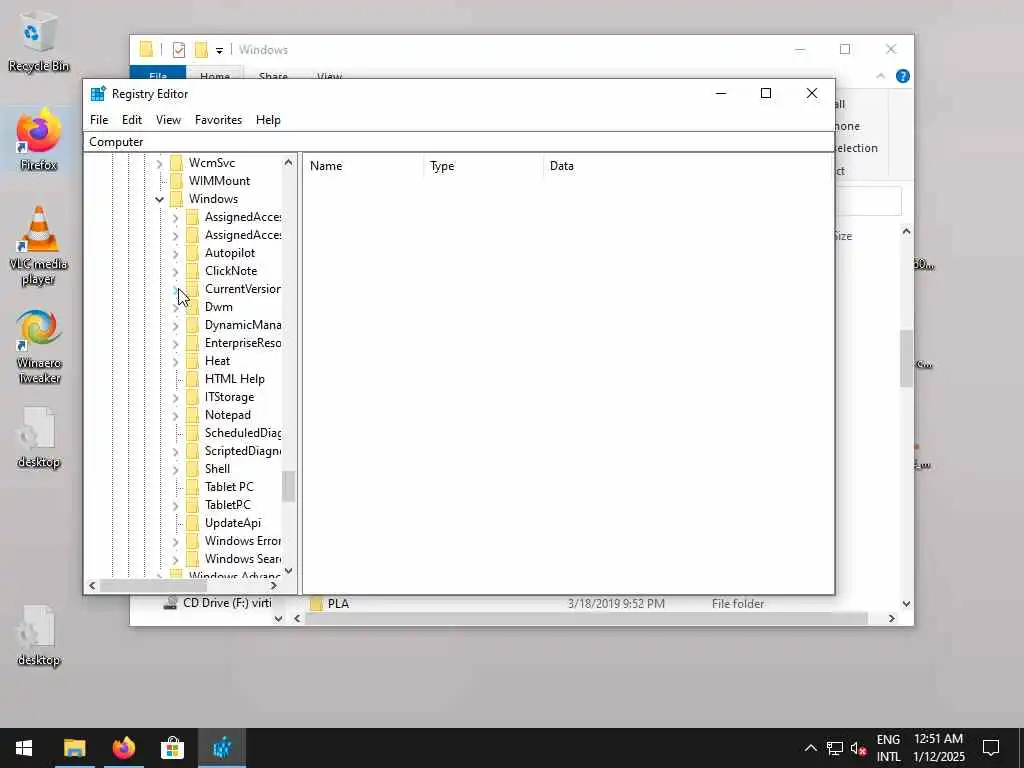This screenshot has height=768, width=1024.
Task: Select the WIMMount registry key
Action: point(219,181)
